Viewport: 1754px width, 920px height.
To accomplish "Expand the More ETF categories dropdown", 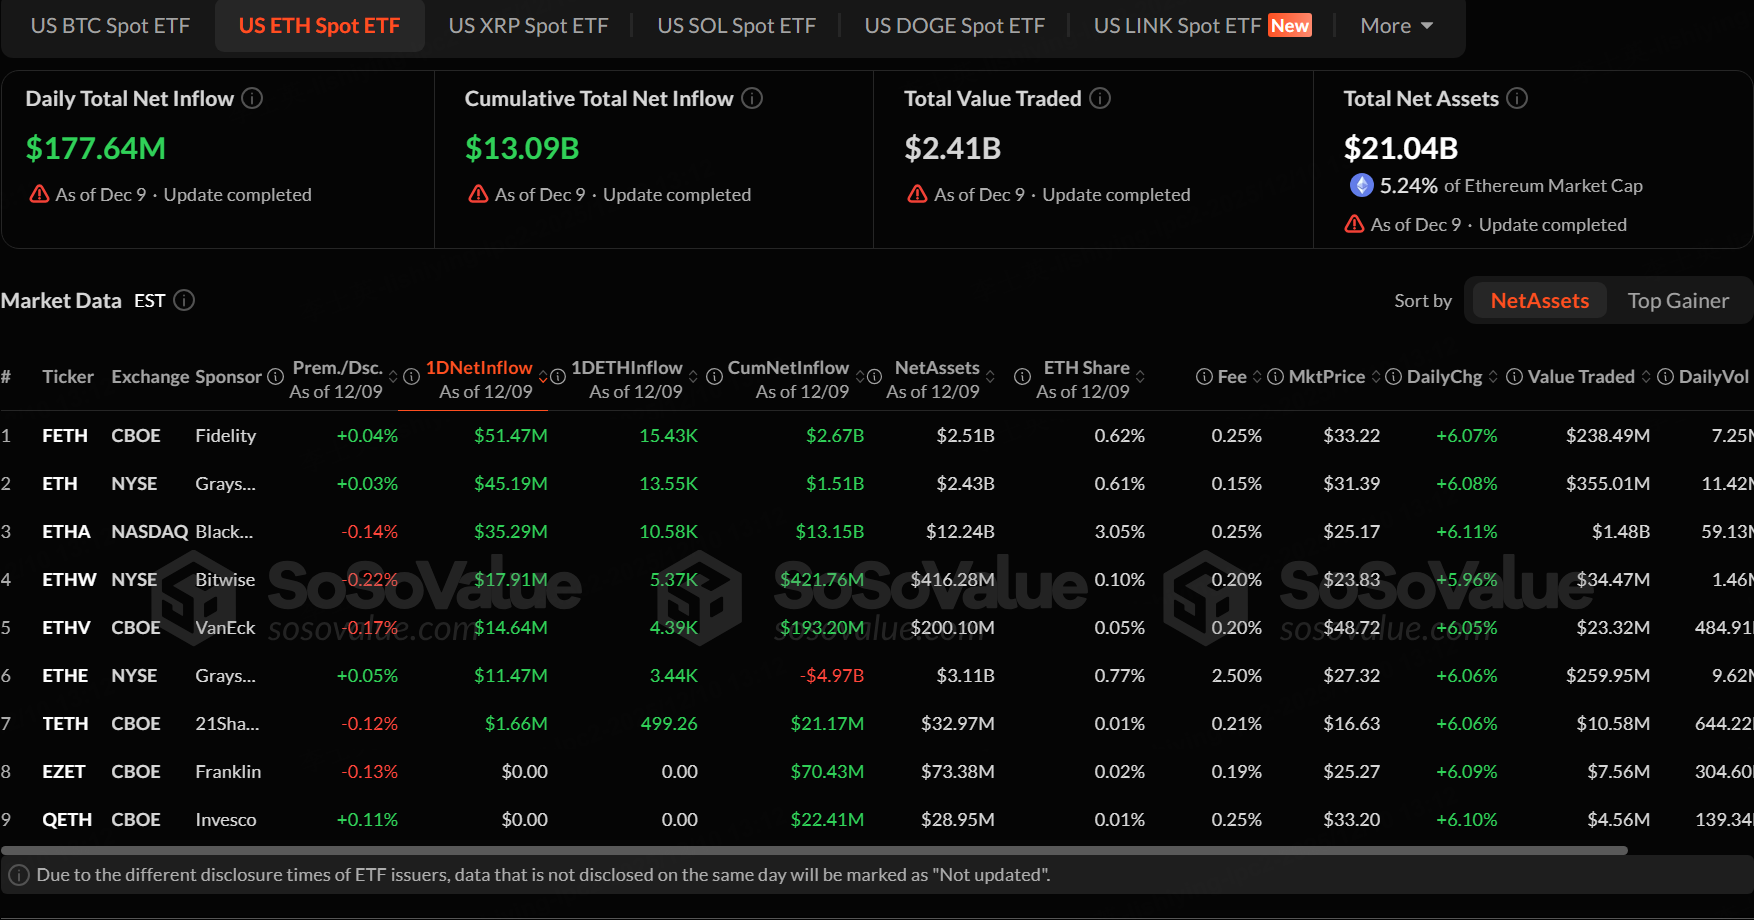I will pos(1397,26).
